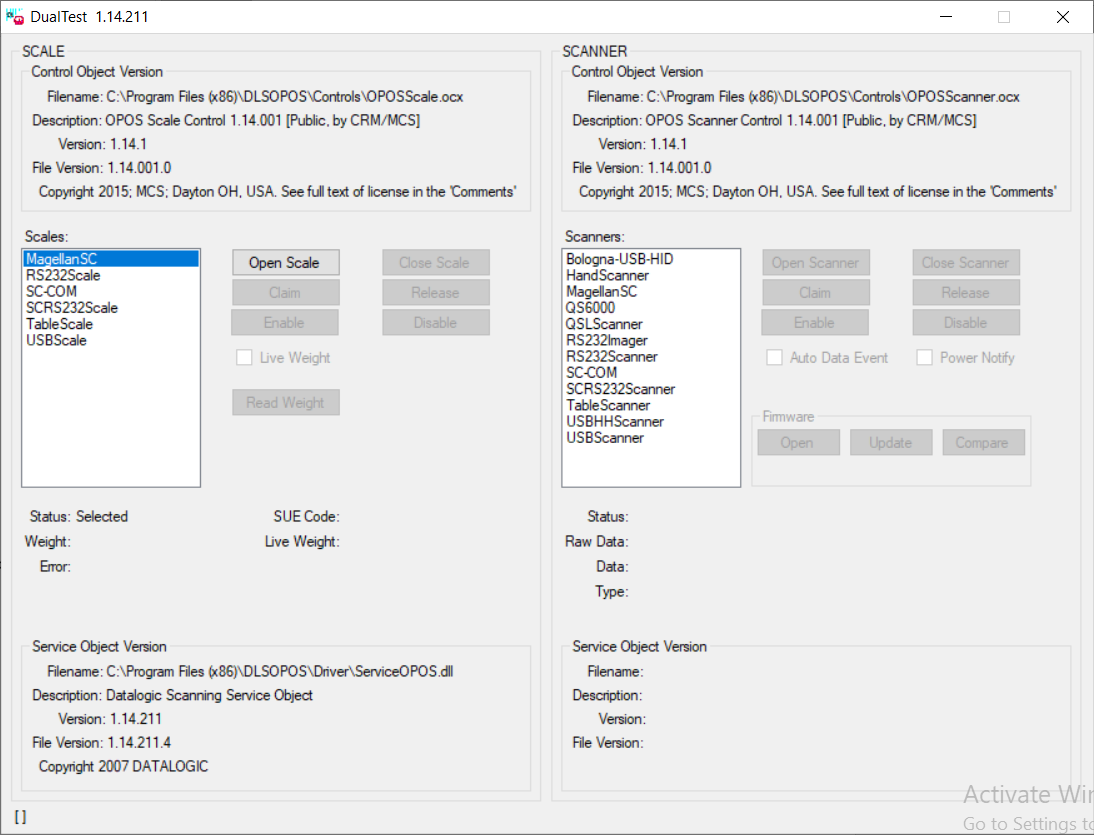
Task: Click the Firmware Update button
Action: tap(890, 443)
